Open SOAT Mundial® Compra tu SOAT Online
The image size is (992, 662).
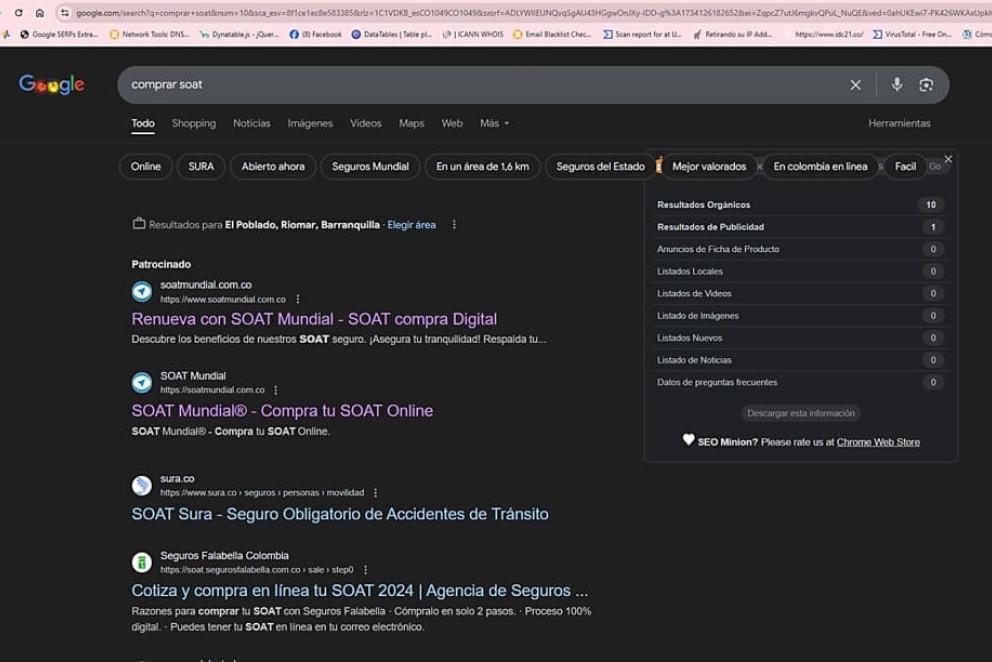pyautogui.click(x=282, y=410)
